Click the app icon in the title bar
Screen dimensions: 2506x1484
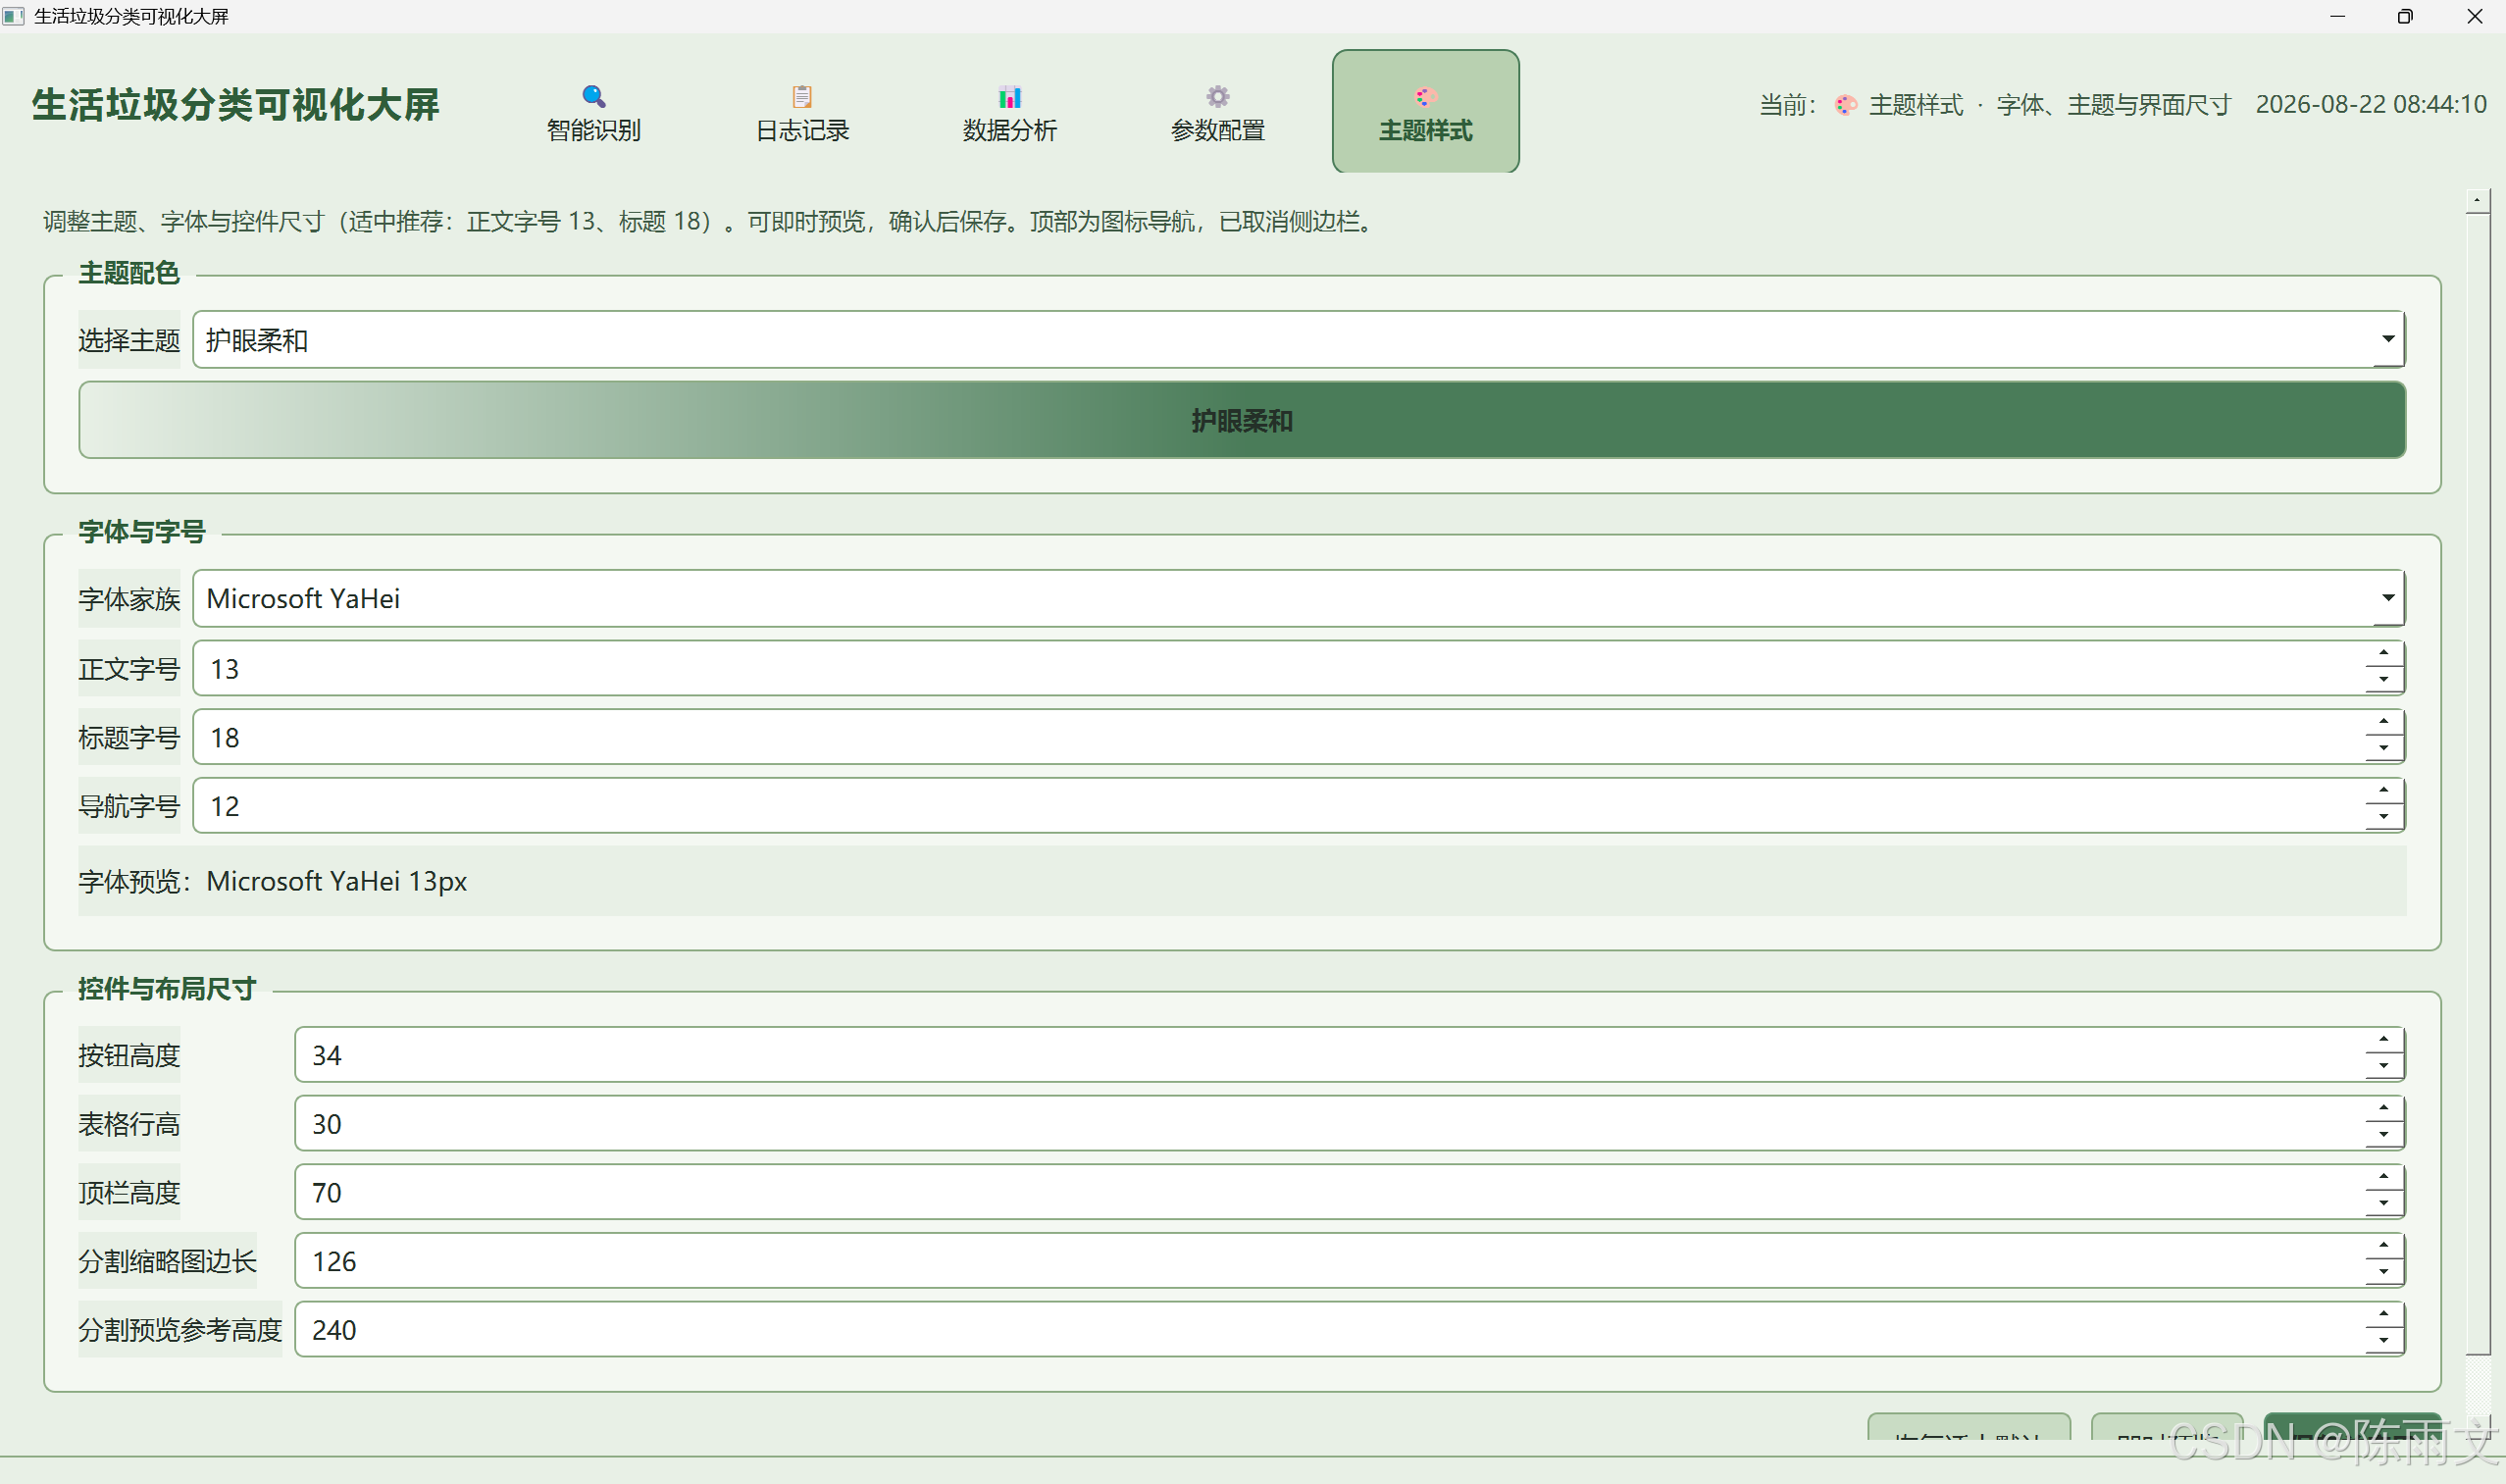coord(14,16)
